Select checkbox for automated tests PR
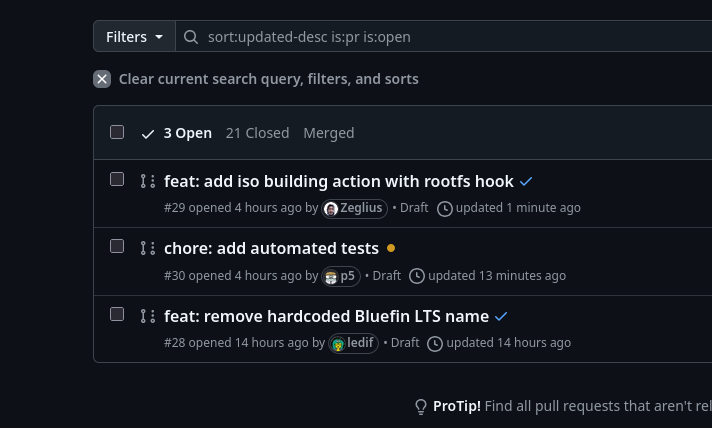The image size is (712, 428). pos(117,246)
